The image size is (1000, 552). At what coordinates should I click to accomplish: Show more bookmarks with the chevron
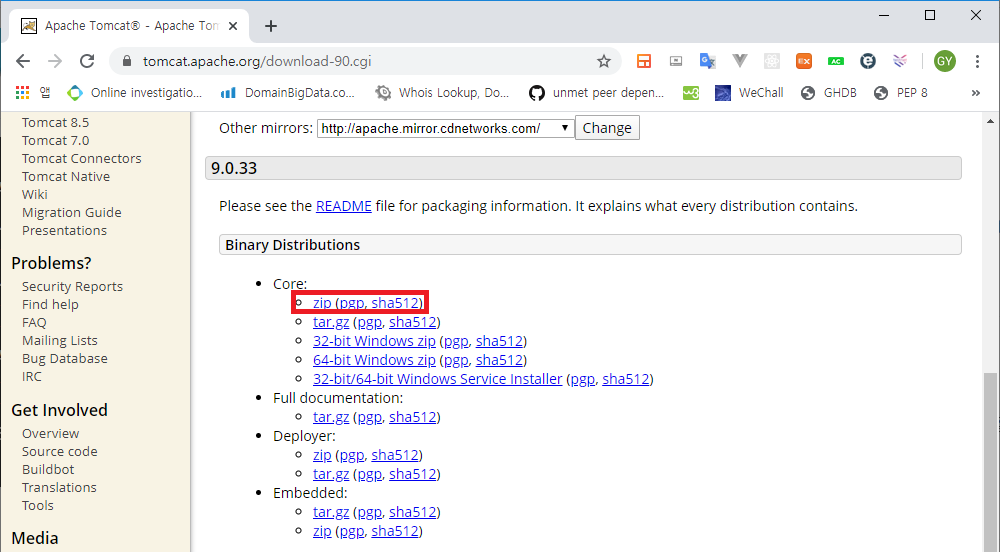(976, 93)
